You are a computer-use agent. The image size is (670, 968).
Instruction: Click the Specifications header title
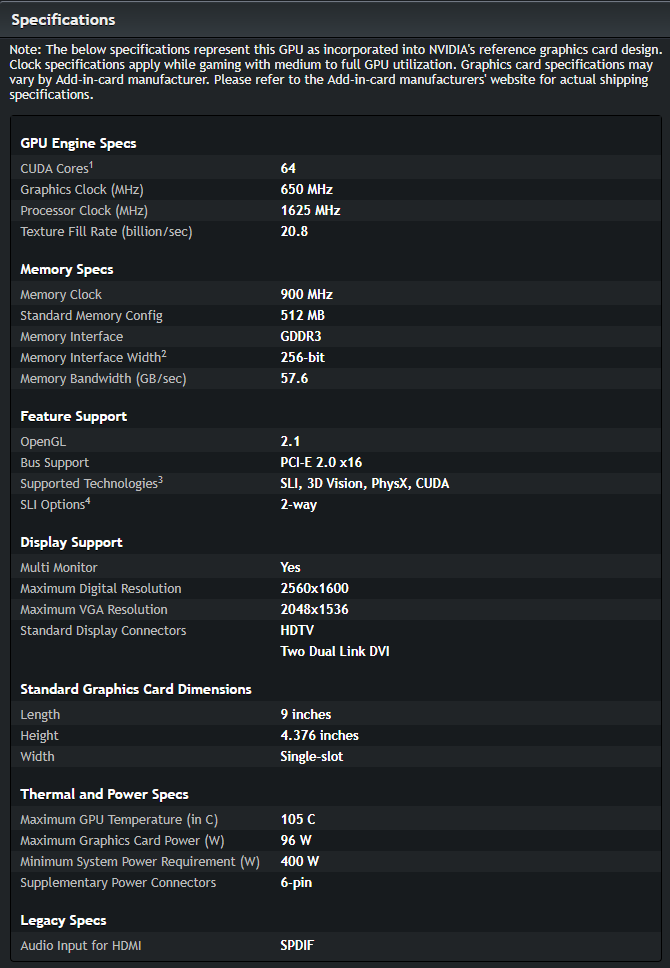click(x=63, y=20)
